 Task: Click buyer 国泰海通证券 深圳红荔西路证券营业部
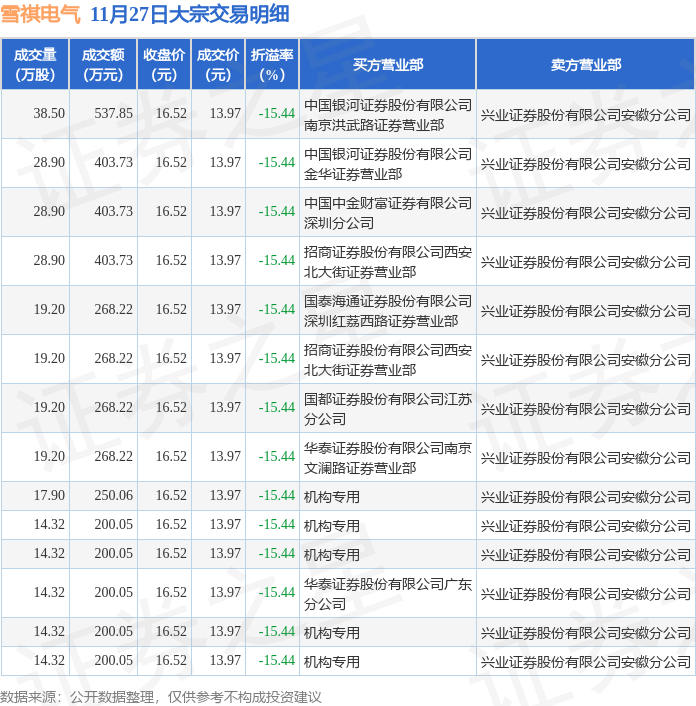click(388, 311)
